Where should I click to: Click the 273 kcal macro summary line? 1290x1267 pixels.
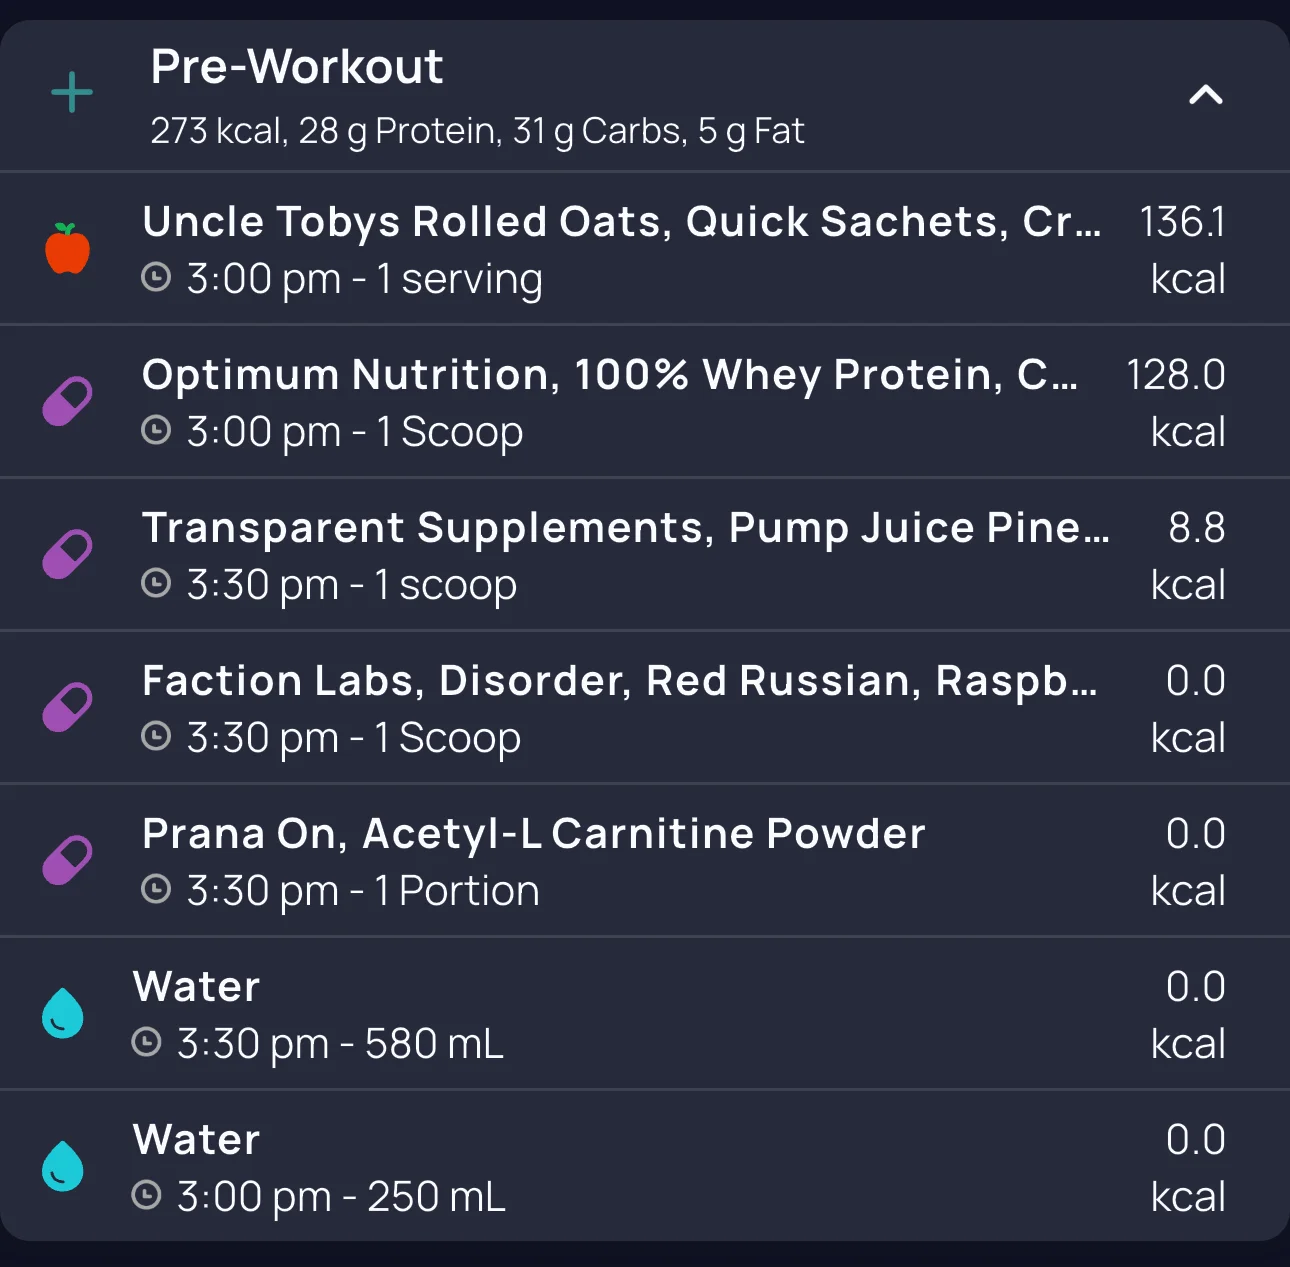coord(477,131)
